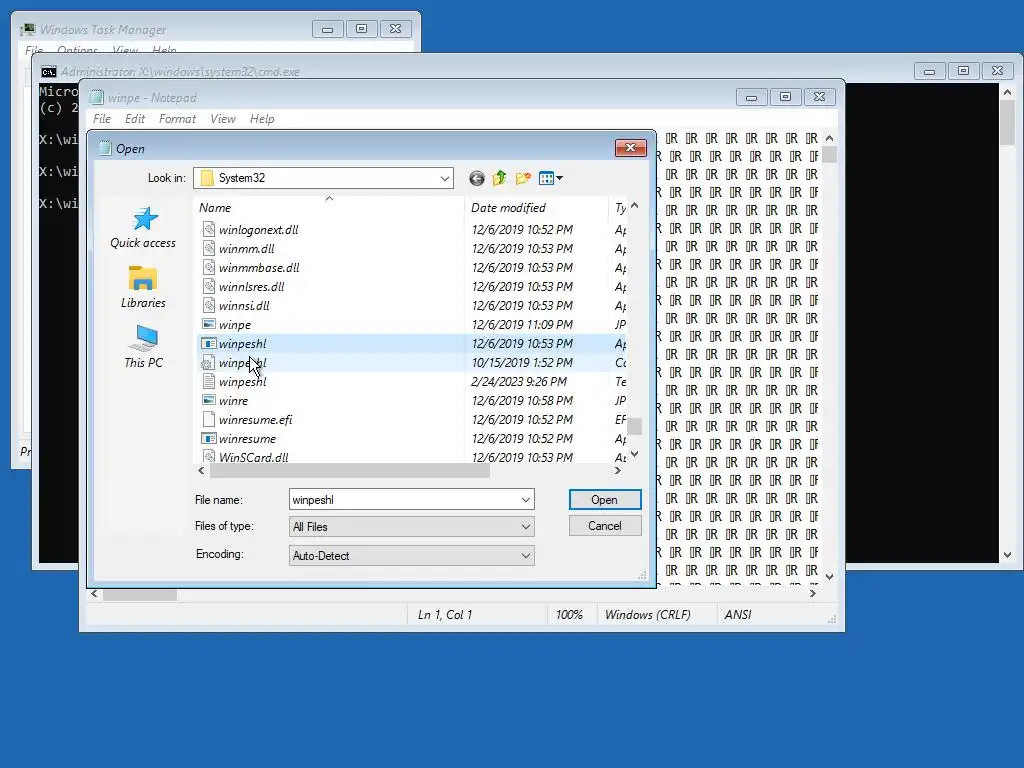Click Ln 1, Col 1 status entry
The image size is (1024, 768).
tap(445, 615)
